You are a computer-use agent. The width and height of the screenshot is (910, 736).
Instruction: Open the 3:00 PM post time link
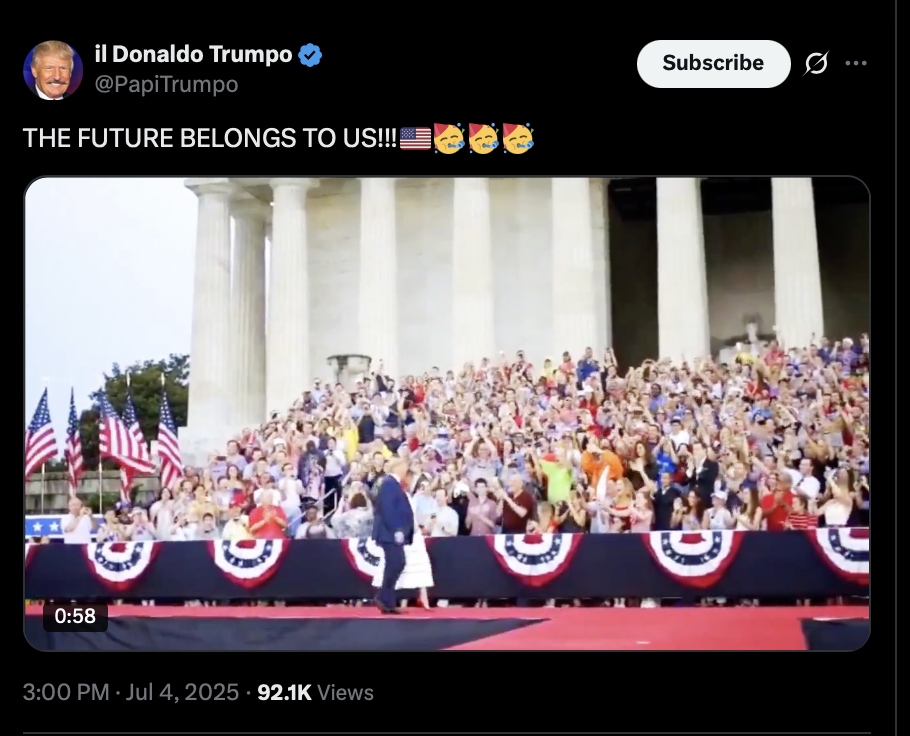(66, 692)
